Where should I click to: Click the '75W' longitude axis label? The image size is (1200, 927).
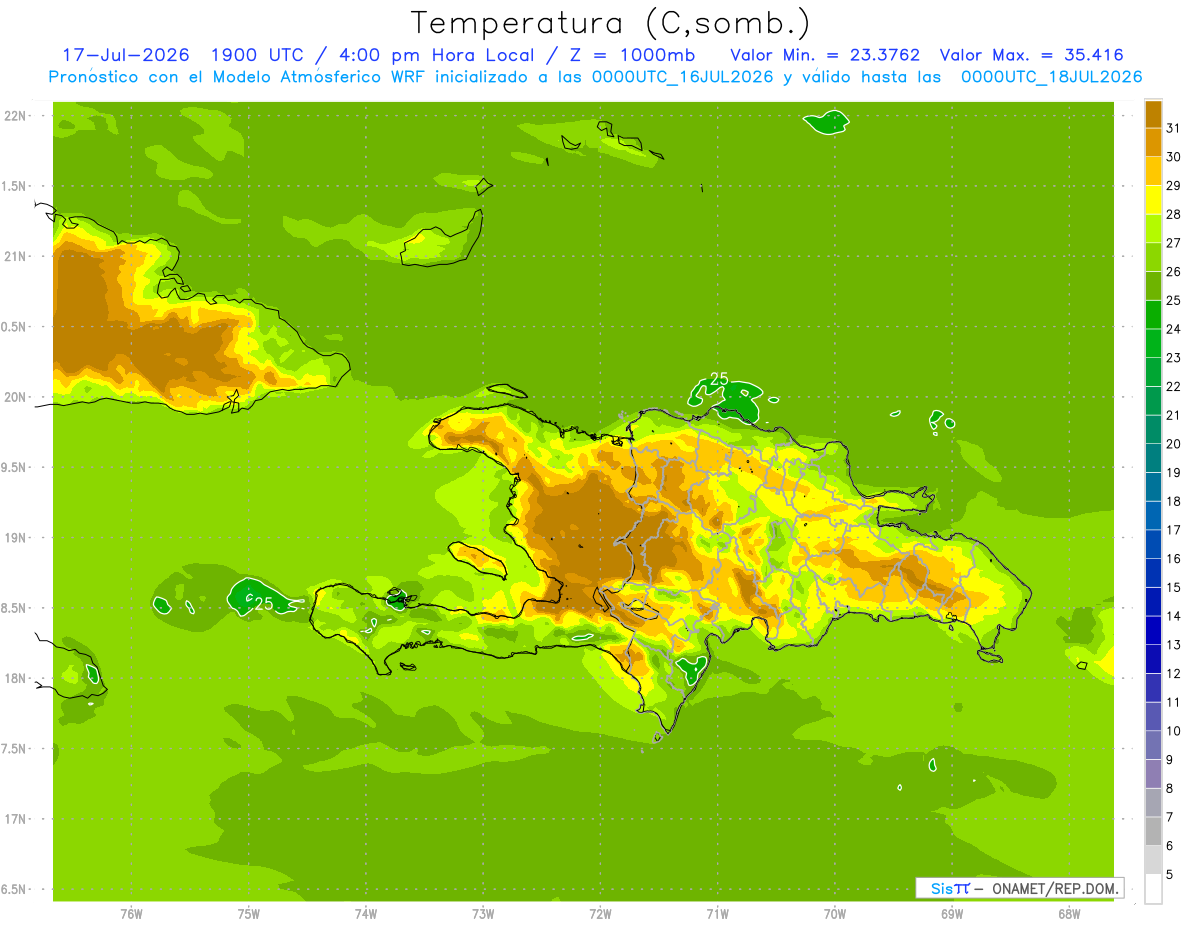[x=248, y=914]
